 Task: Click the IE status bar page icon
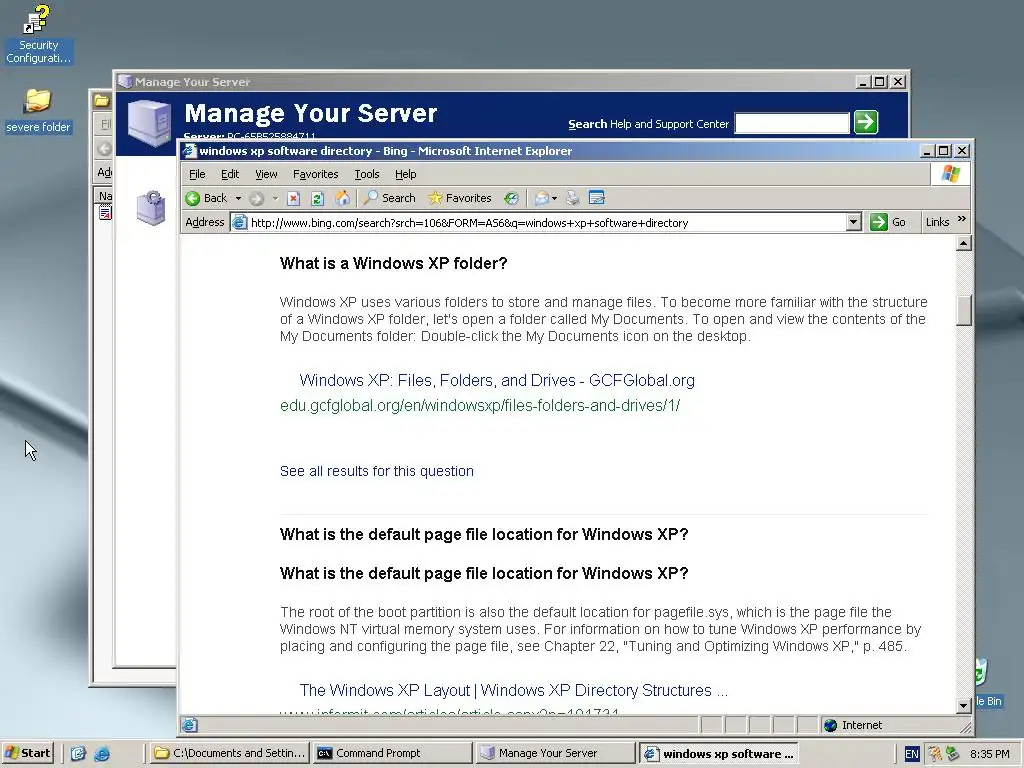click(189, 725)
